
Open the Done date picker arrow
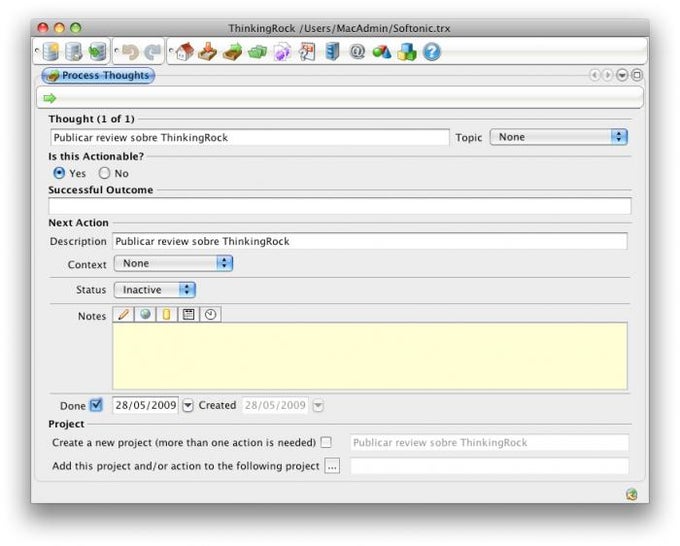[187, 405]
